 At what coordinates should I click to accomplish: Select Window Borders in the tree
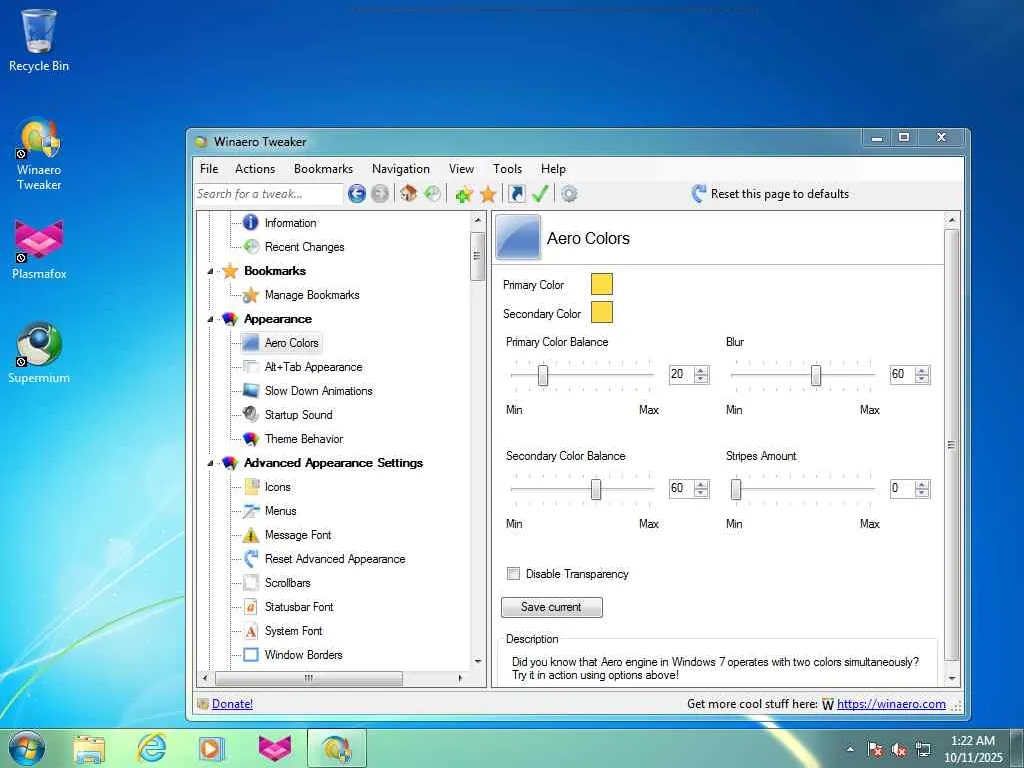coord(303,655)
